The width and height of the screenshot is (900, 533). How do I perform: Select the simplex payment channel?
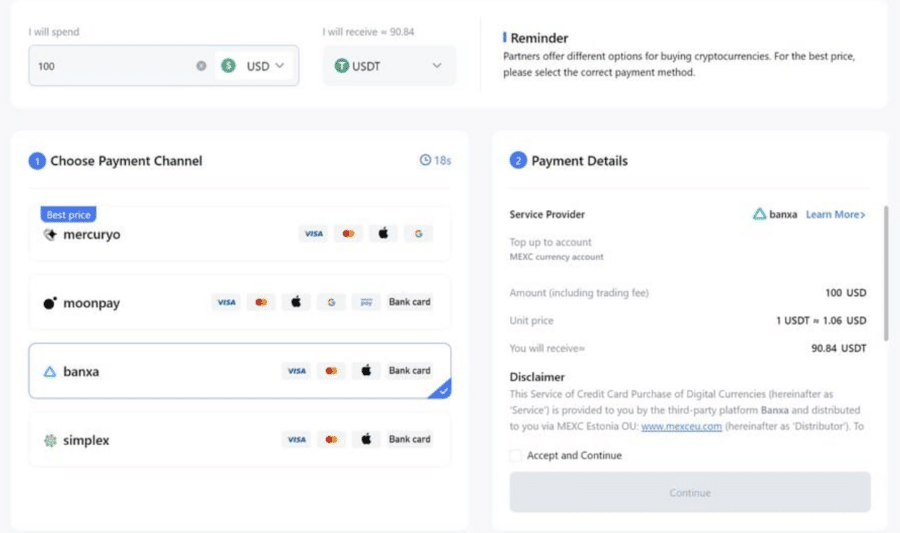240,439
